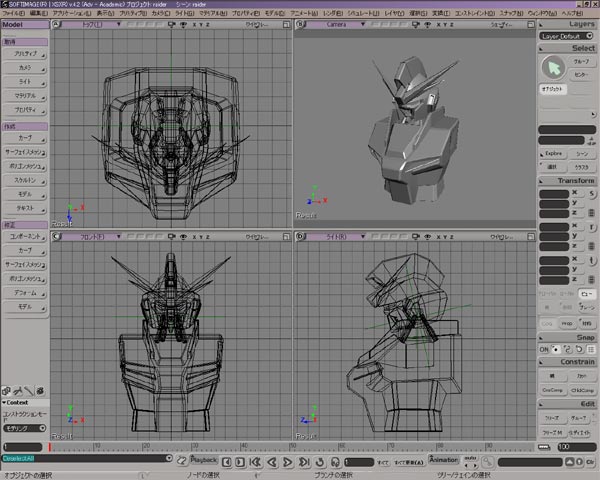Open the ライト (Light) menu
The width and height of the screenshot is (600, 480).
point(184,13)
